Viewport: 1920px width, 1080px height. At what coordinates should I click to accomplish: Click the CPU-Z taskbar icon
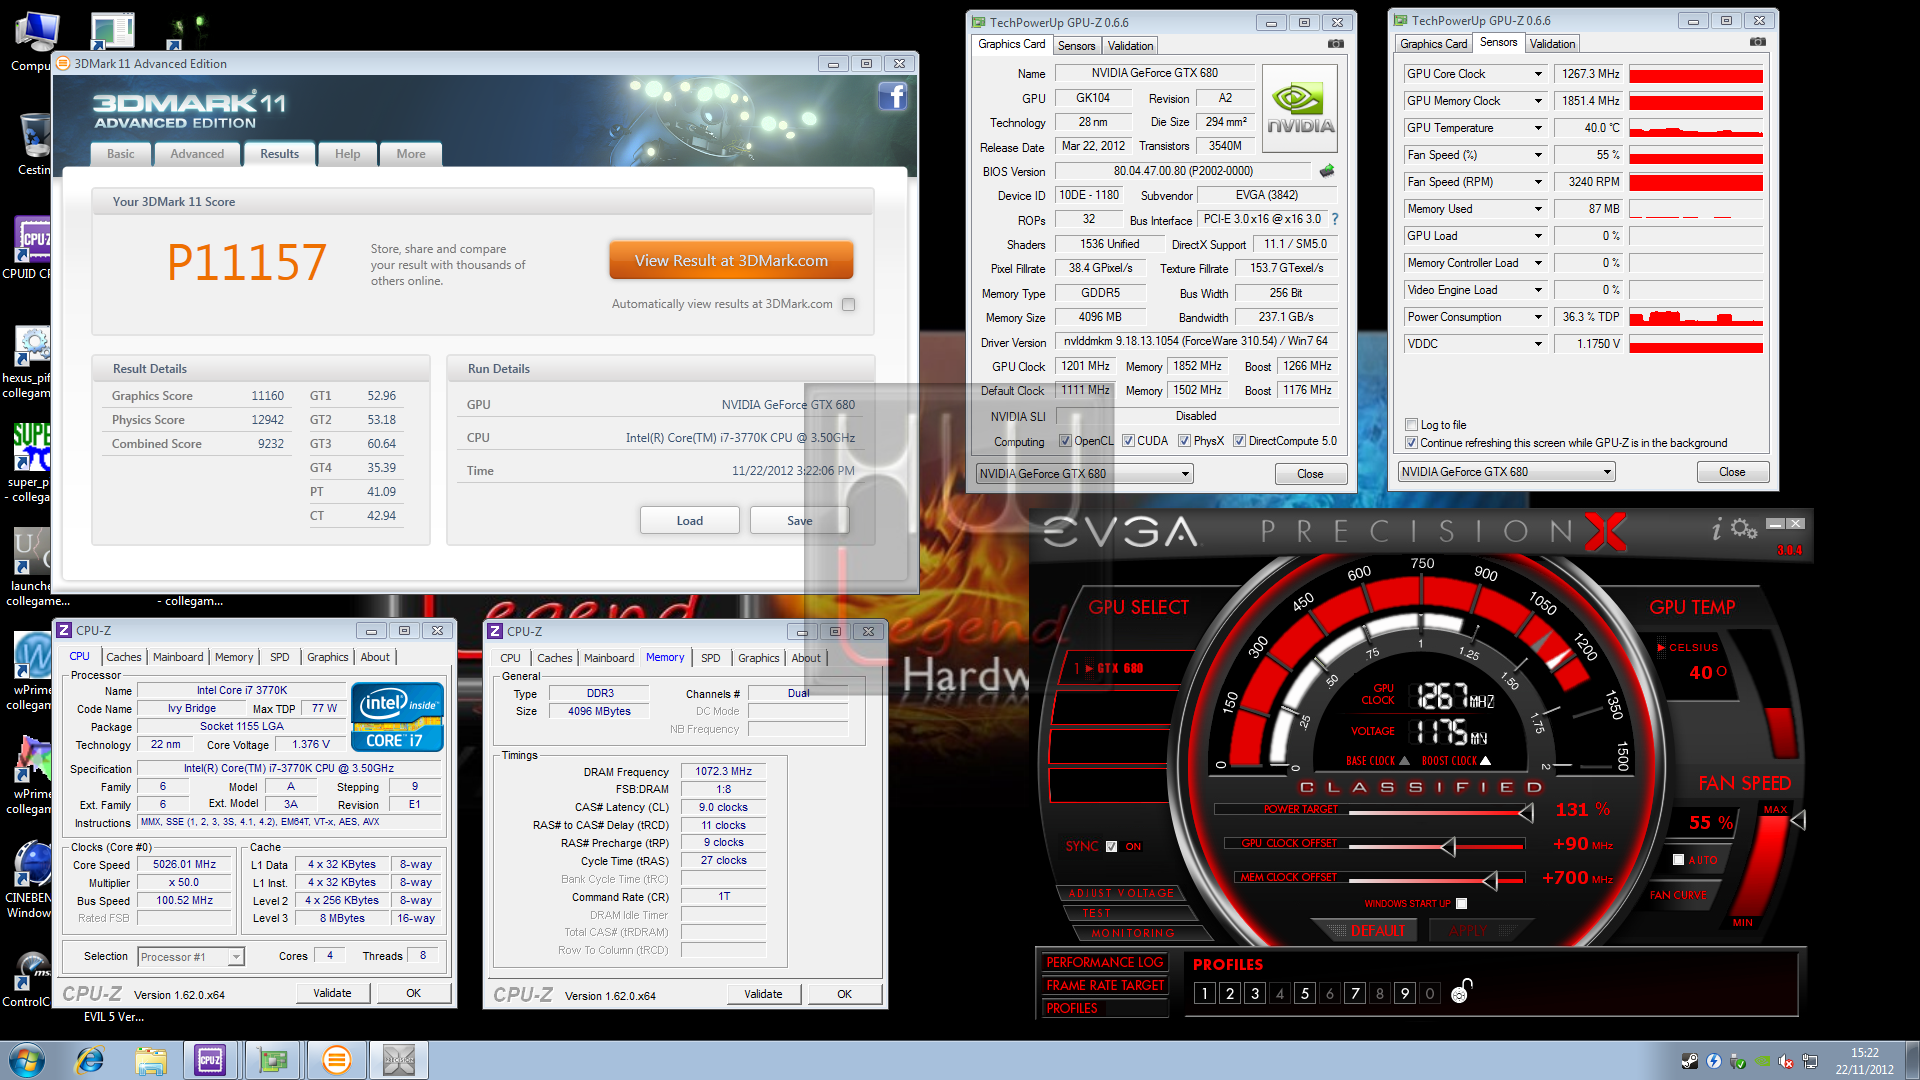(210, 1060)
